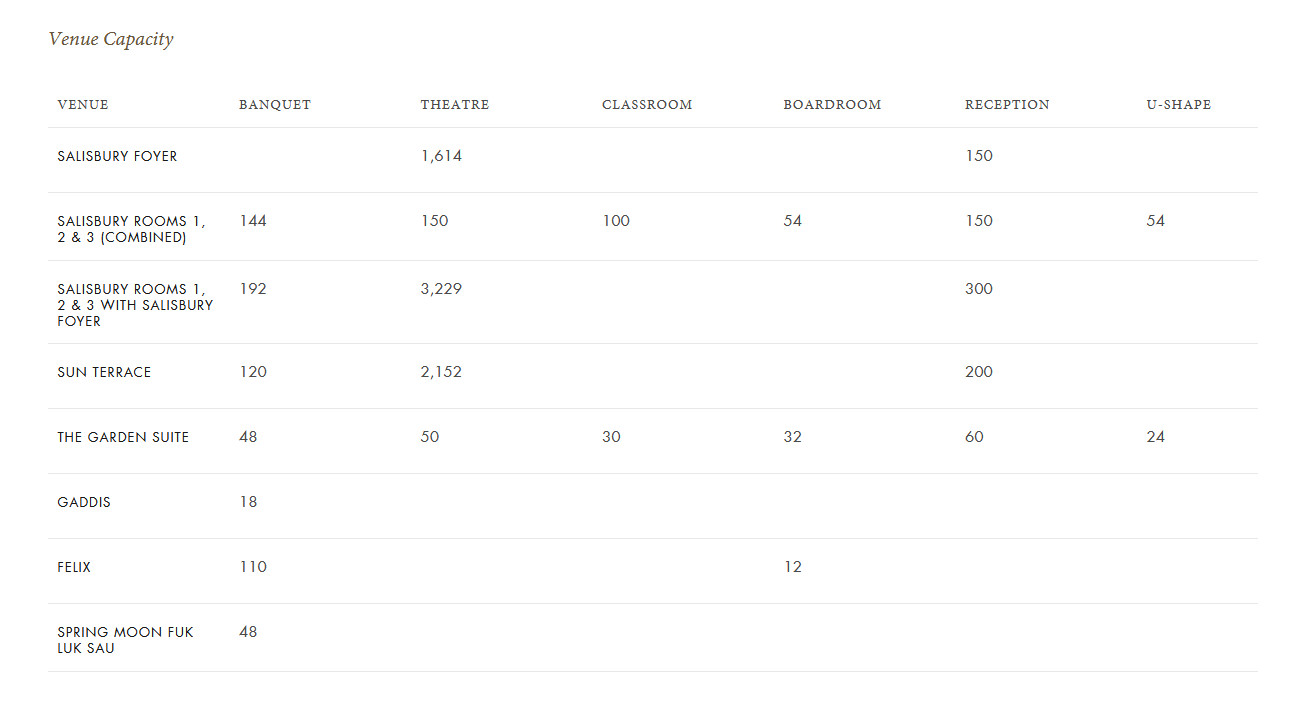This screenshot has width=1308, height=705.
Task: Click Sun Terrace reception value 200
Action: tap(979, 372)
